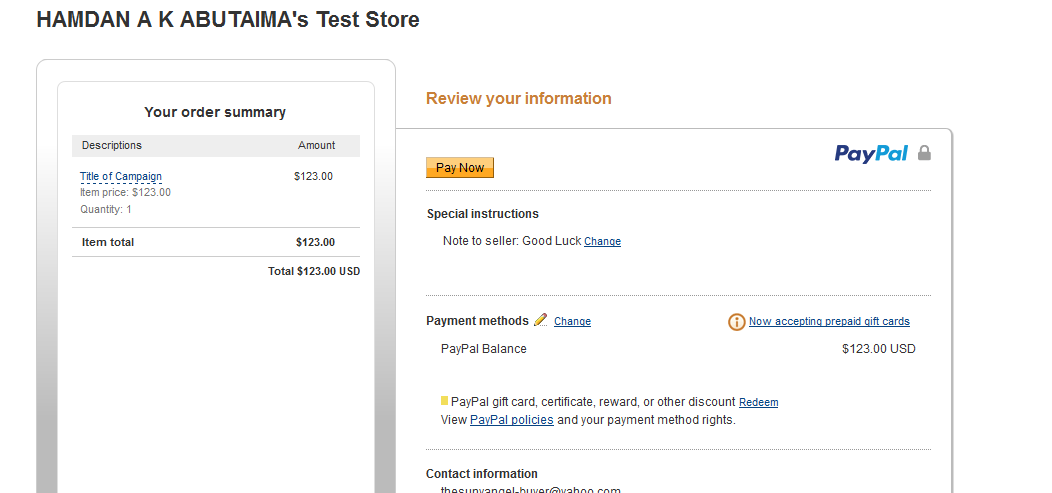Click the gray padlock security icon
The image size is (1052, 493).
(924, 153)
